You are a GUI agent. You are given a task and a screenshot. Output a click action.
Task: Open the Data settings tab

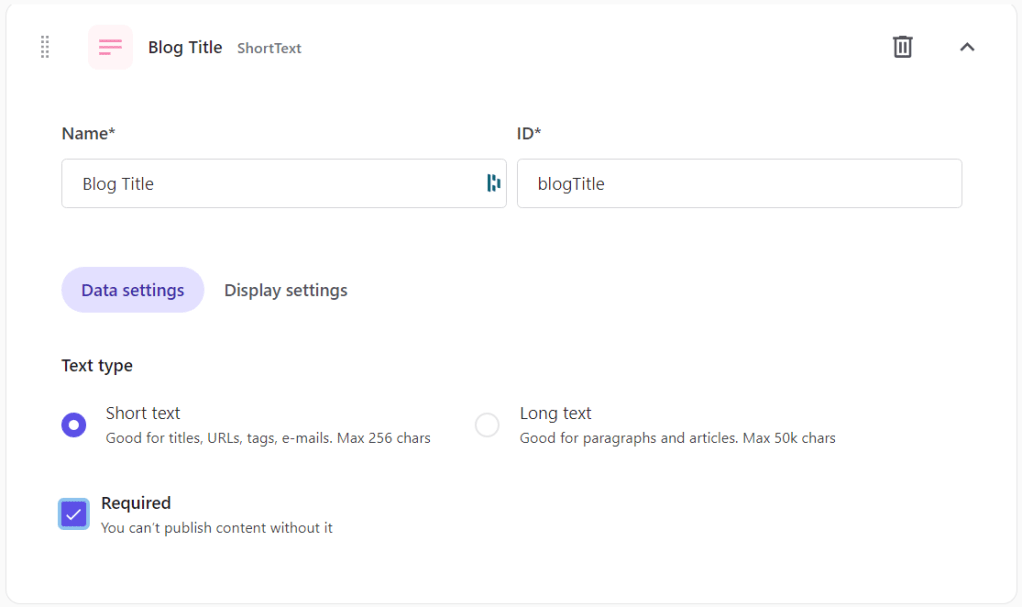pyautogui.click(x=133, y=290)
